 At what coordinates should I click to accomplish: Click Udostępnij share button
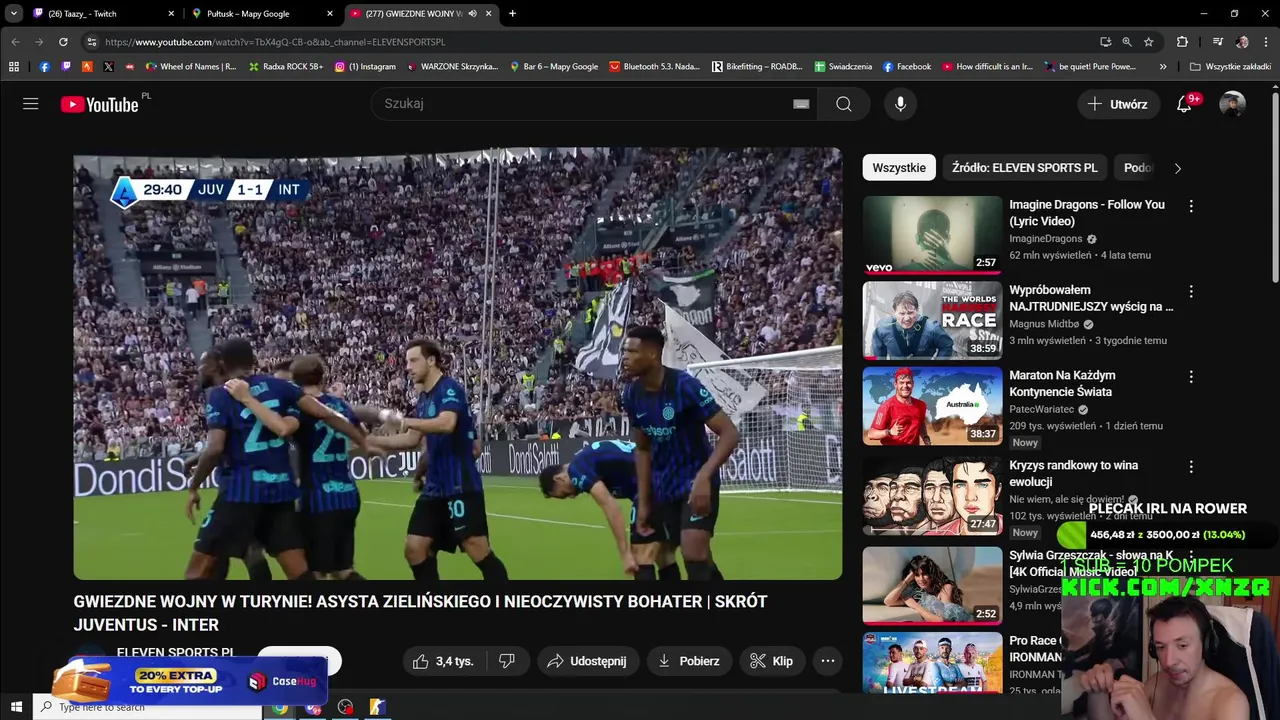[x=588, y=661]
